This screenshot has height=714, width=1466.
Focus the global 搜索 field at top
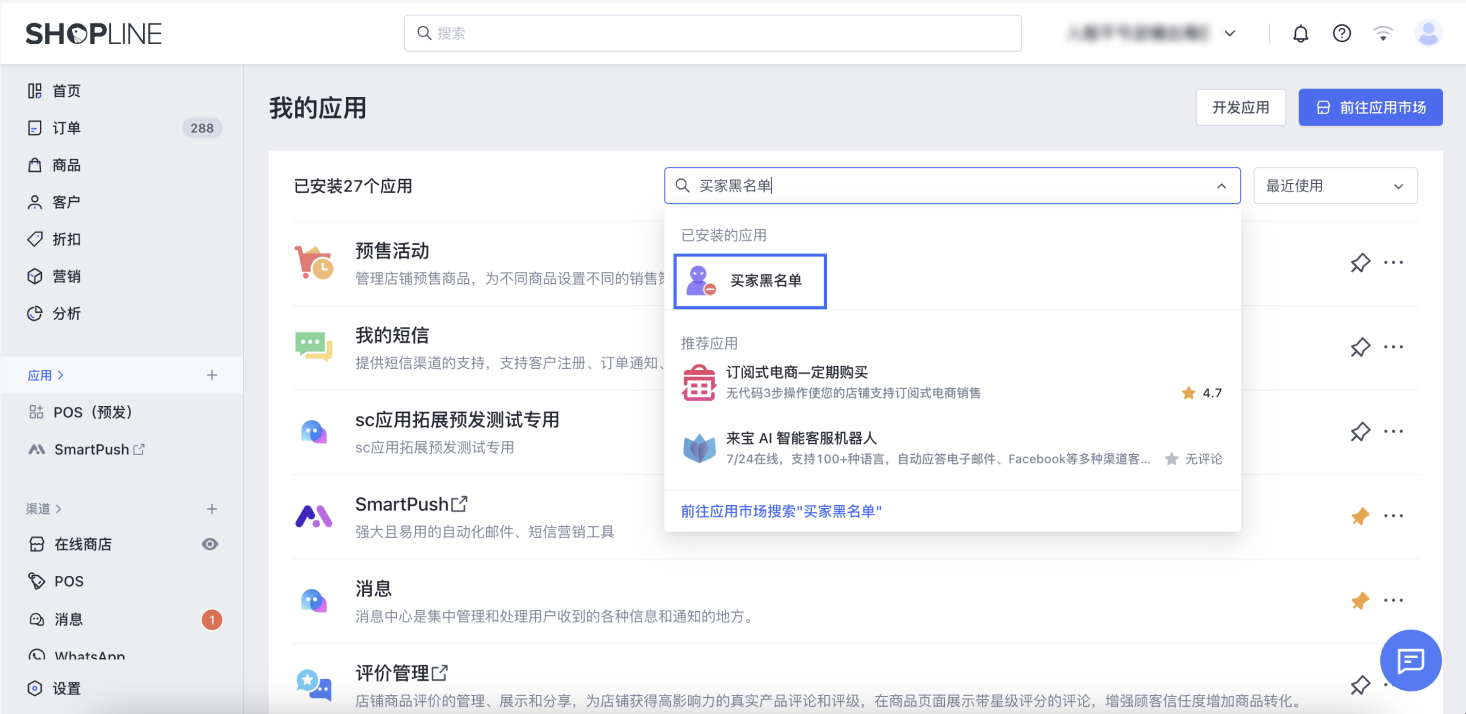coord(713,33)
